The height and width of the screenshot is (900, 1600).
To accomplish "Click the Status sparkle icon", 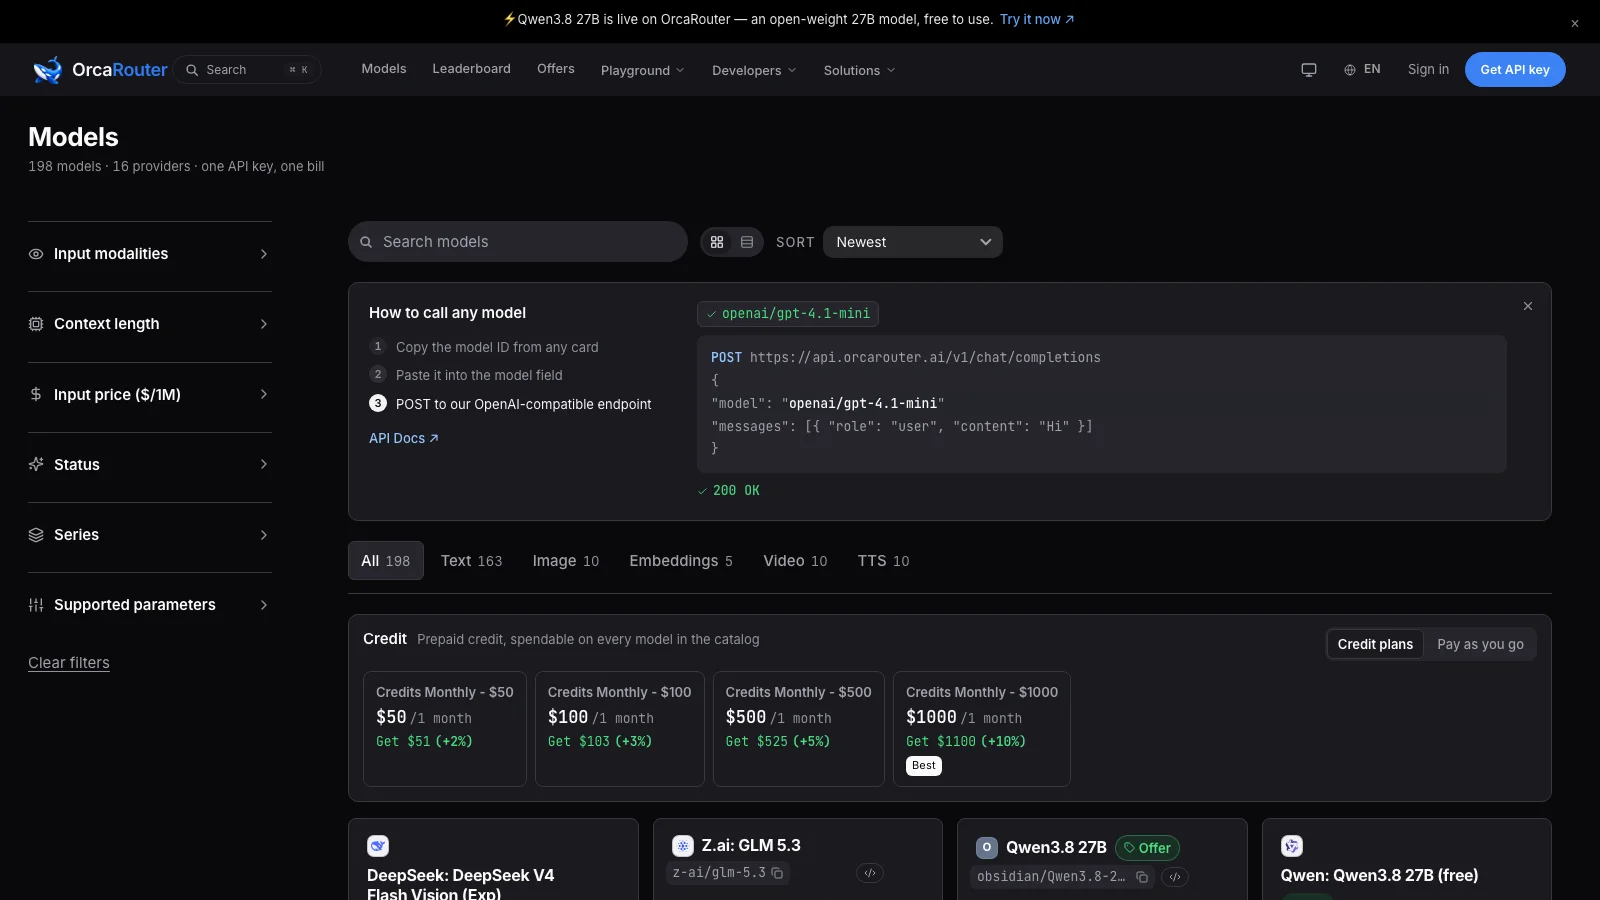I will (x=36, y=464).
